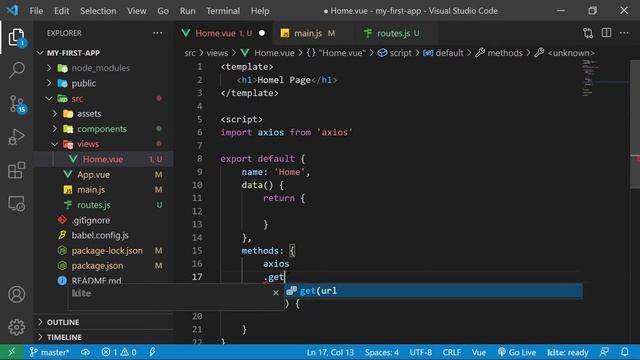Open the Explorer view in activity bar
The width and height of the screenshot is (640, 360).
coord(16,38)
